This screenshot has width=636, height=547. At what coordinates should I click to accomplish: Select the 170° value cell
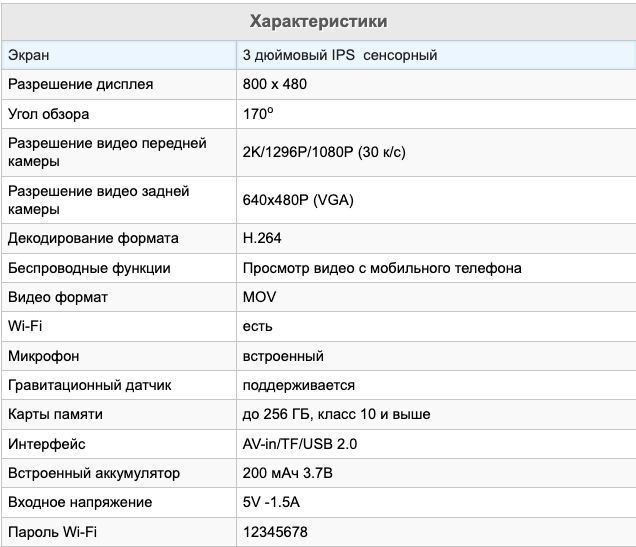[x=258, y=114]
